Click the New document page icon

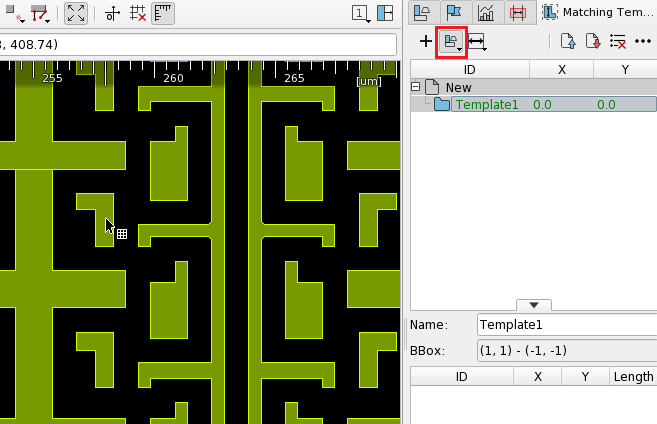point(432,87)
